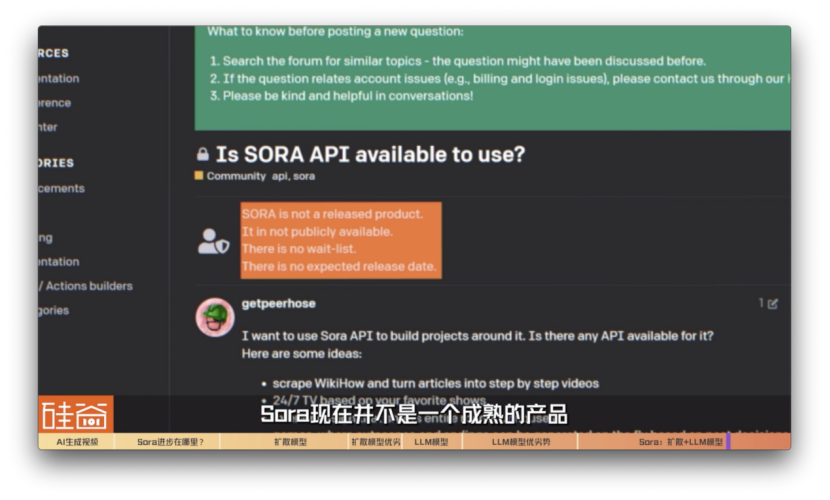
Task: Click the orange 硅谷101 logo
Action: pos(76,414)
